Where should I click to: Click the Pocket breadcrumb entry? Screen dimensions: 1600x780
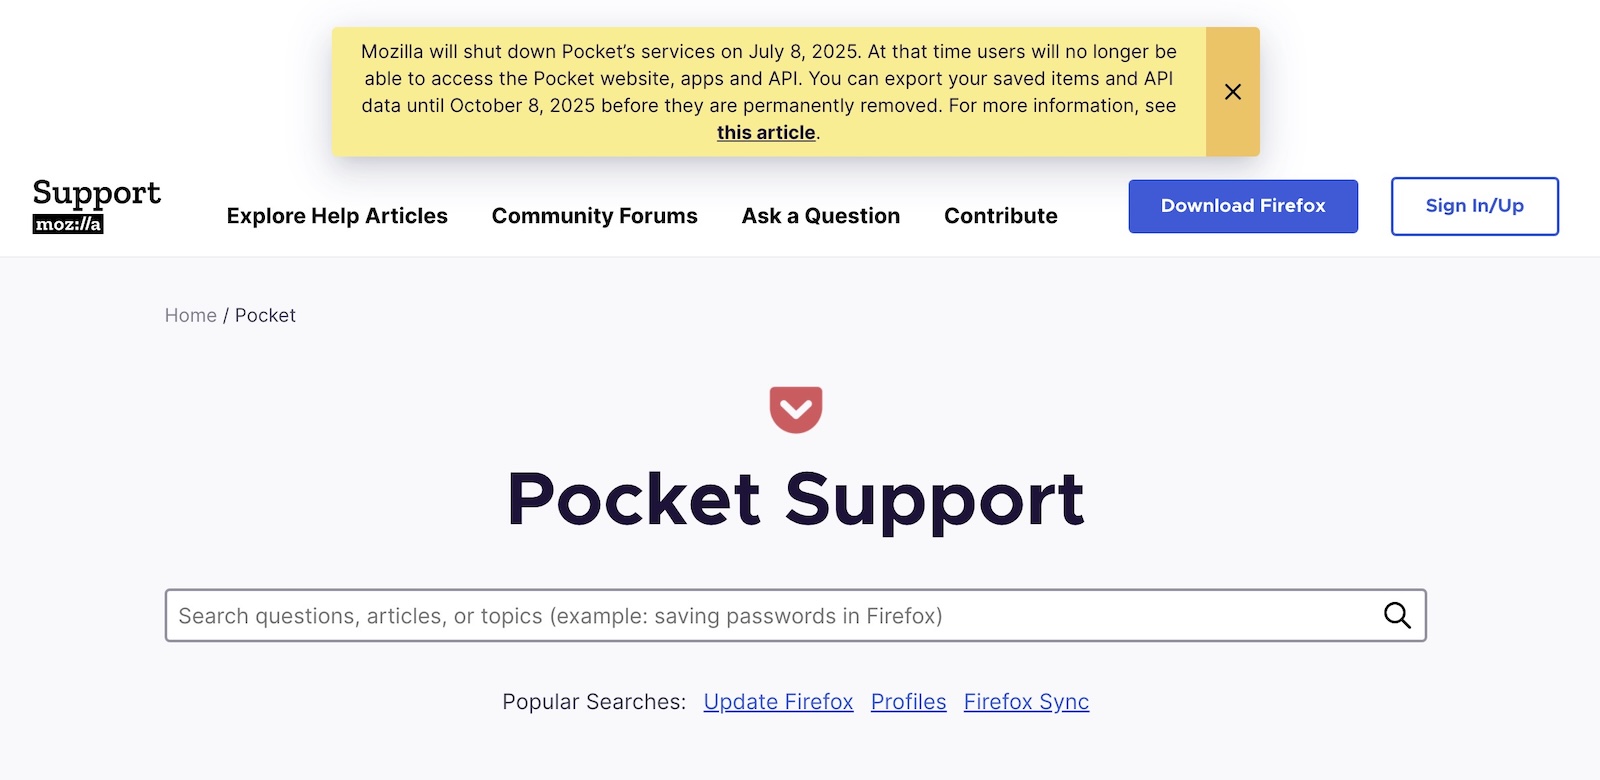(x=265, y=316)
